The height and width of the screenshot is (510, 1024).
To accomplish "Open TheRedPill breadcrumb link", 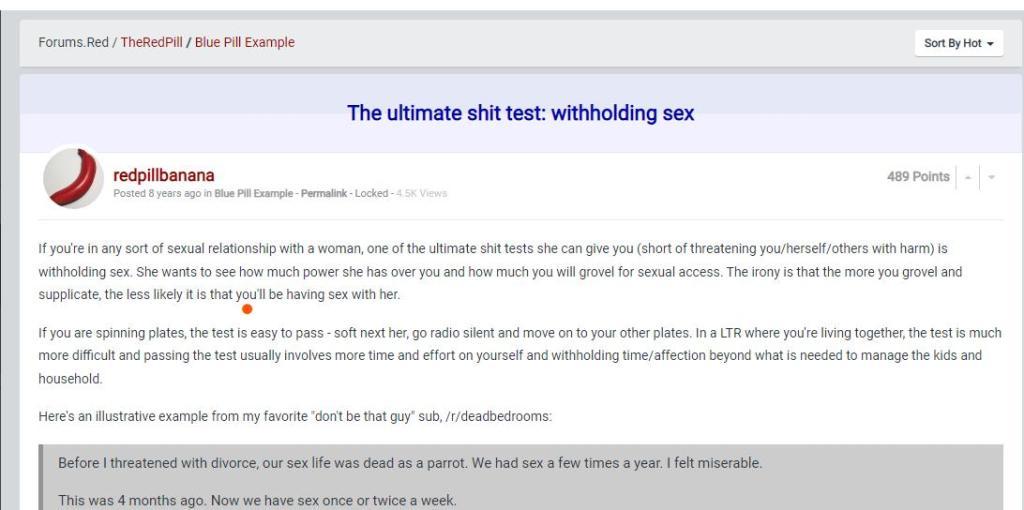I will [151, 42].
